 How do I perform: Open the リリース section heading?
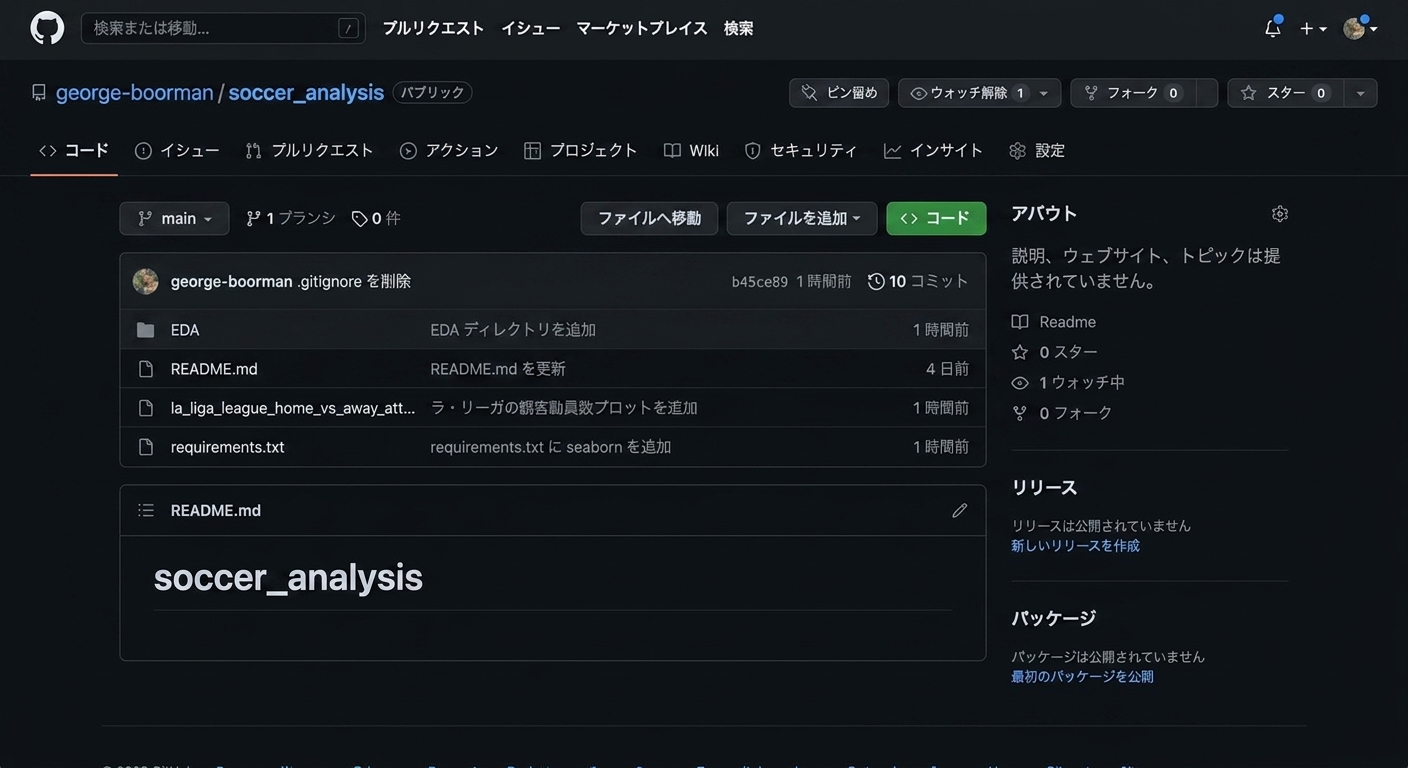pos(1044,488)
